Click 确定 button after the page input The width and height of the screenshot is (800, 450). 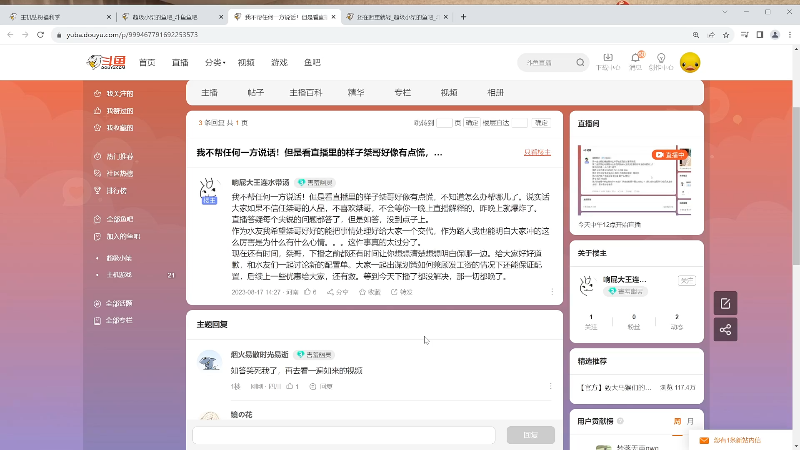[x=471, y=123]
